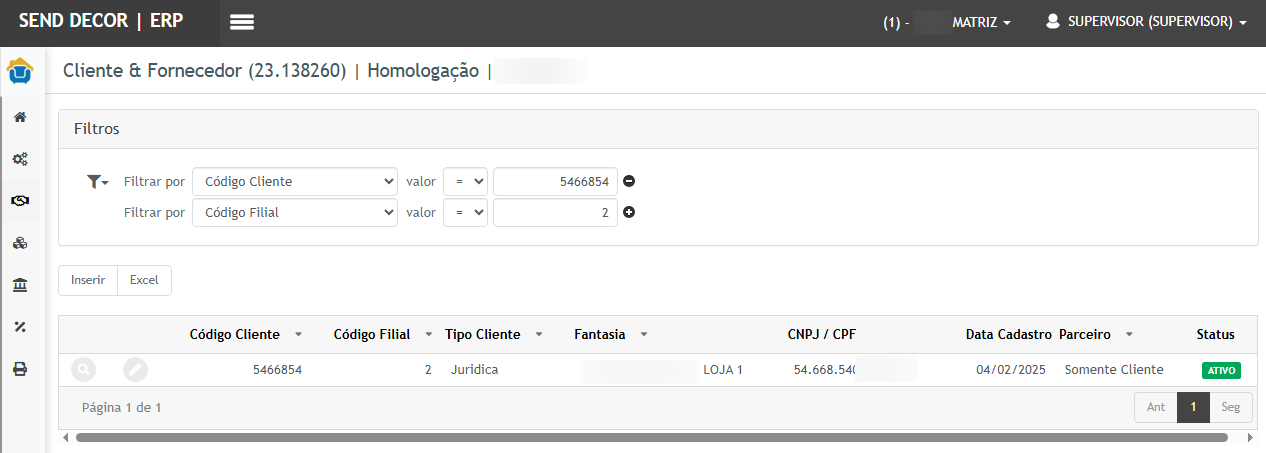Remove the Código Cliente filter with minus icon

click(x=629, y=181)
